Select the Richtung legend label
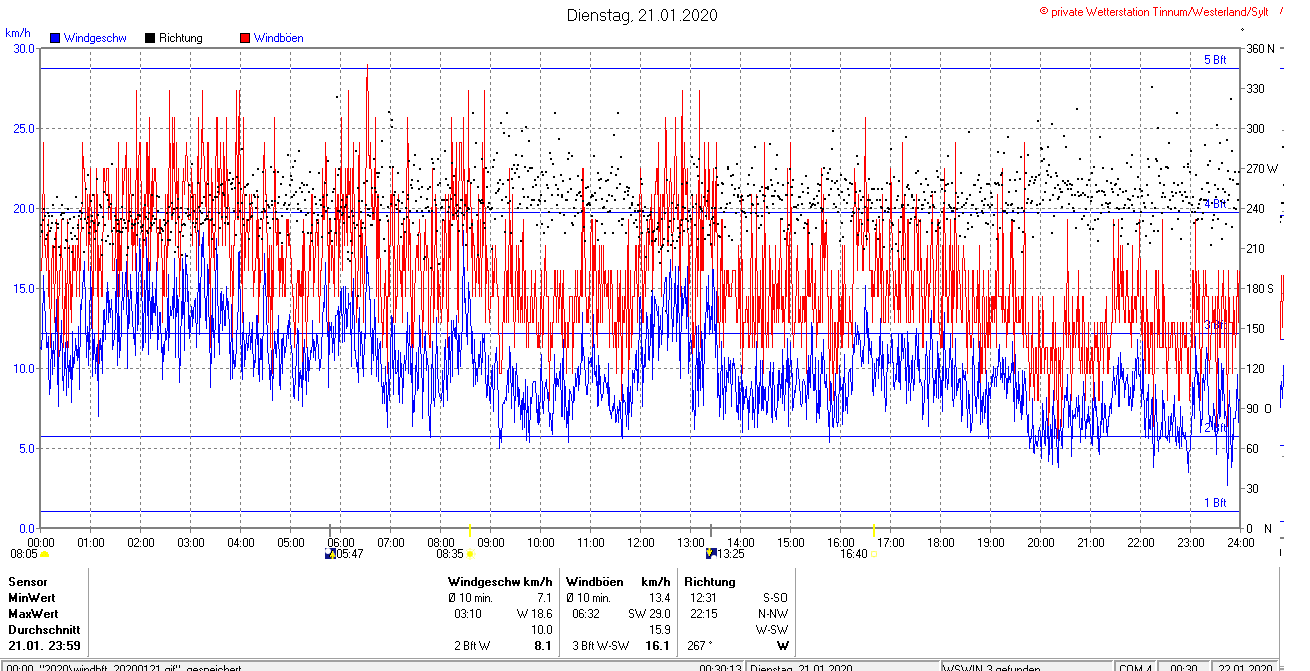 point(181,38)
